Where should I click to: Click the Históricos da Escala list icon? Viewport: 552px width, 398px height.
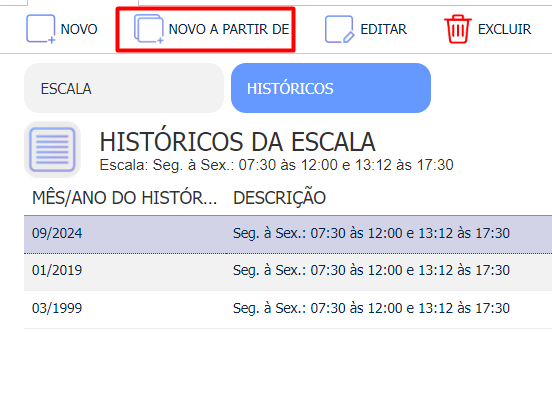(x=52, y=150)
